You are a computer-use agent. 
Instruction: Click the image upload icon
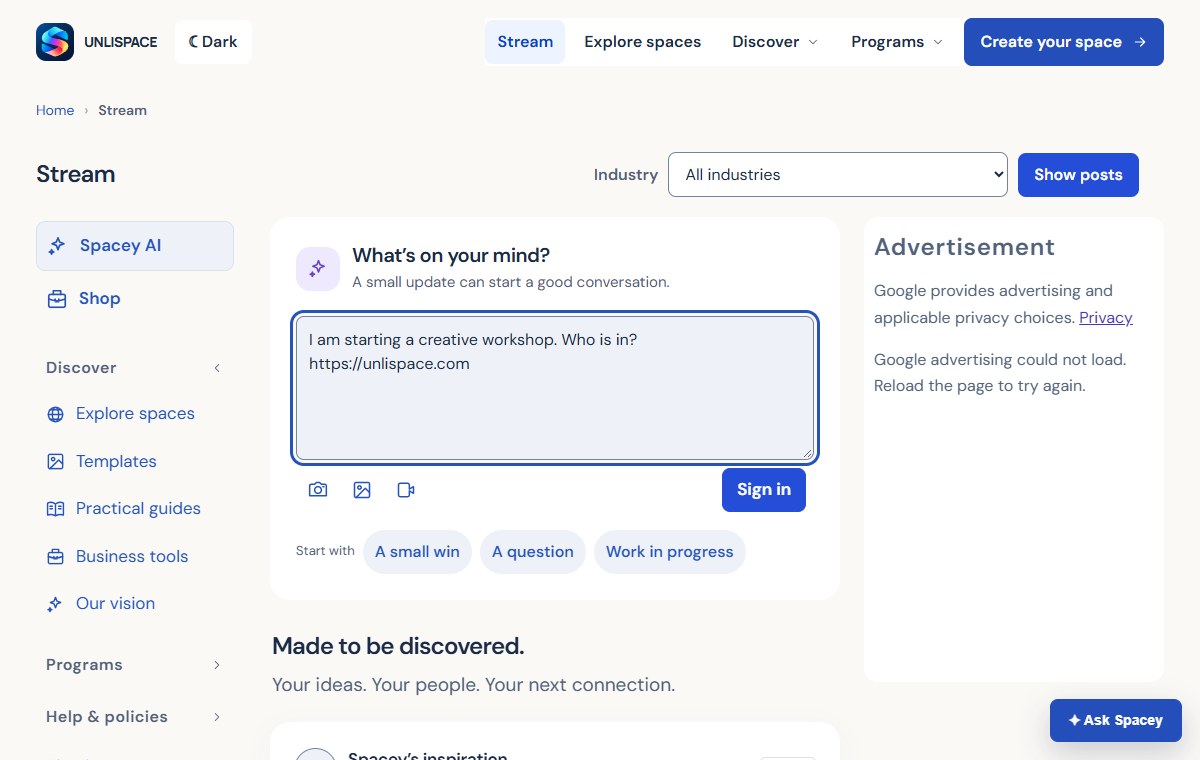pyautogui.click(x=362, y=490)
